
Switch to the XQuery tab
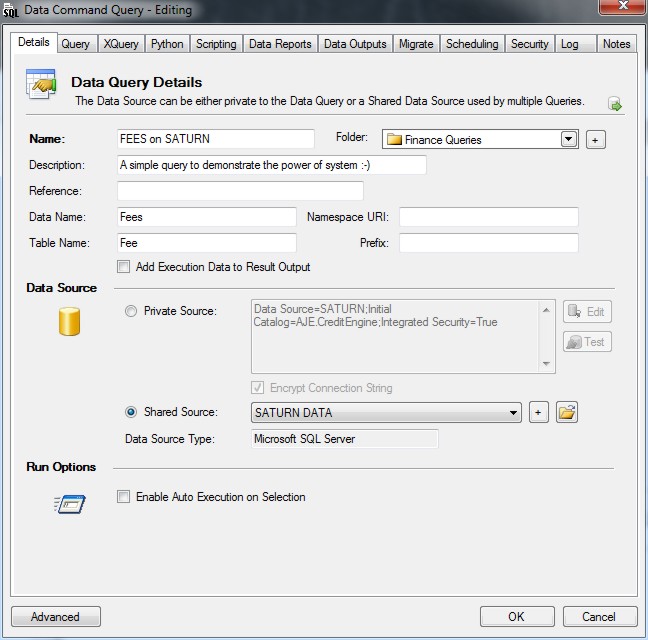(x=121, y=44)
